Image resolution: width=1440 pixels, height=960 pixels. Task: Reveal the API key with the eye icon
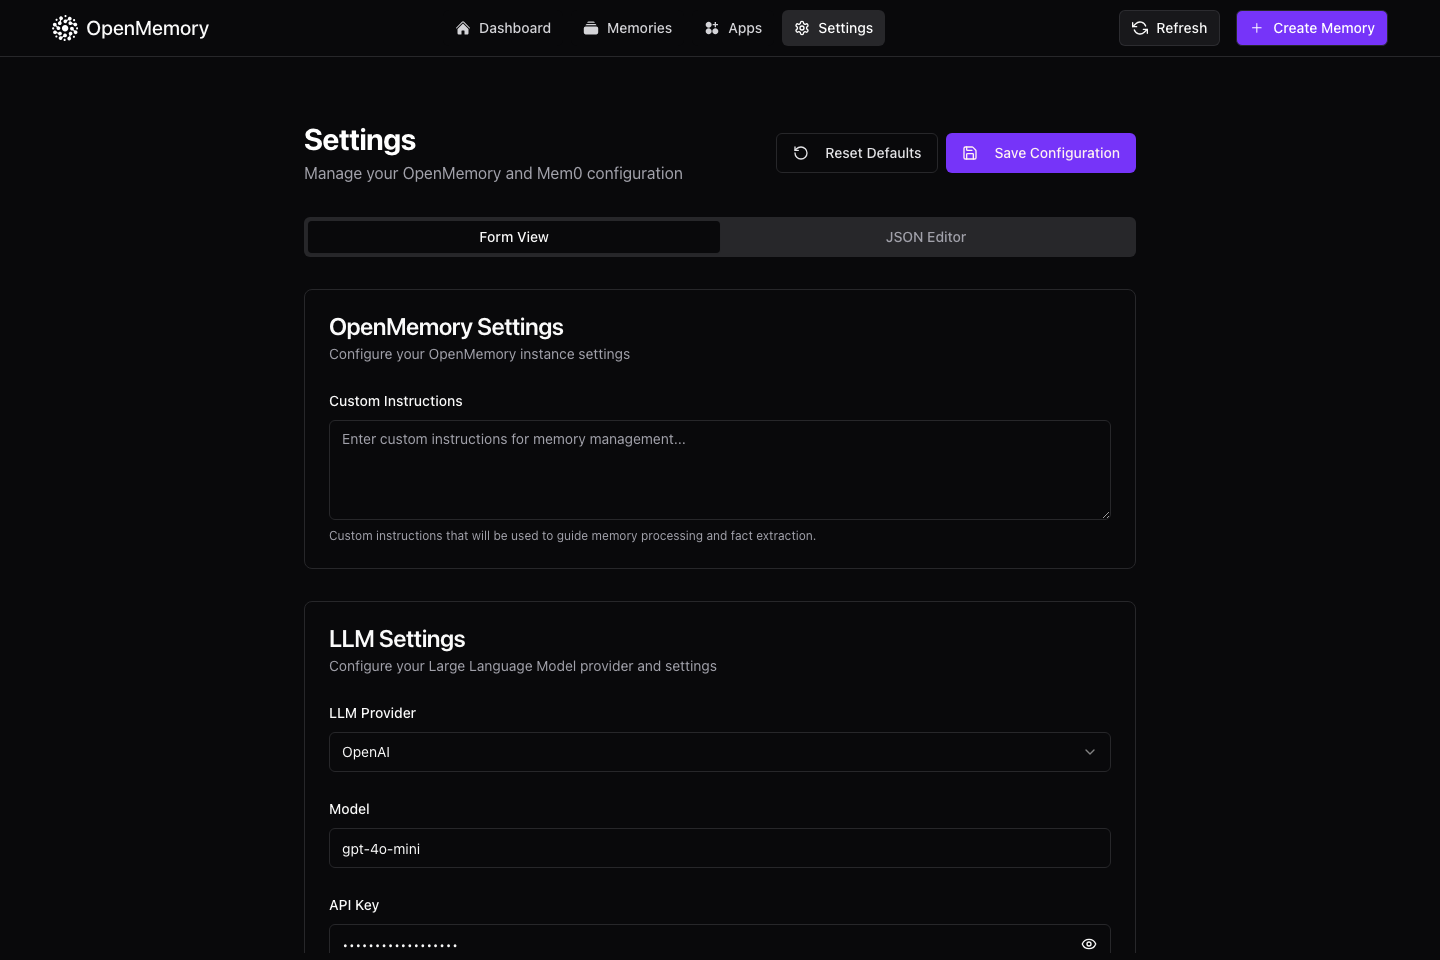(1089, 944)
